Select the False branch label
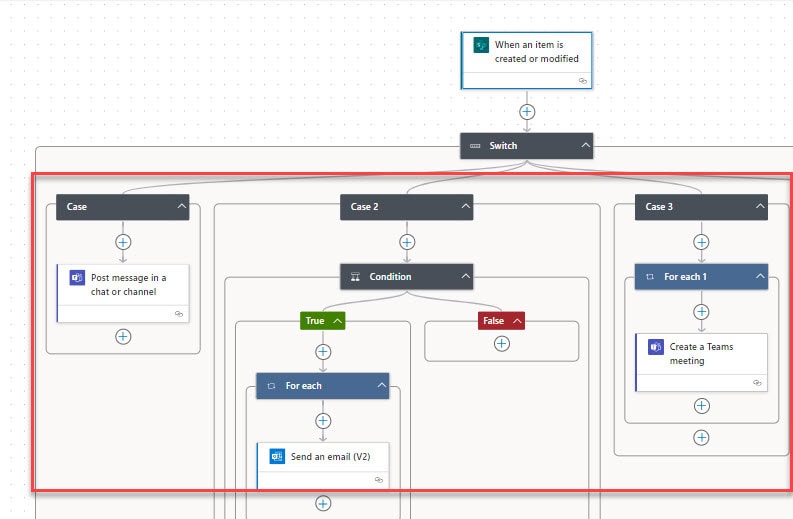The image size is (793, 519). click(x=493, y=321)
